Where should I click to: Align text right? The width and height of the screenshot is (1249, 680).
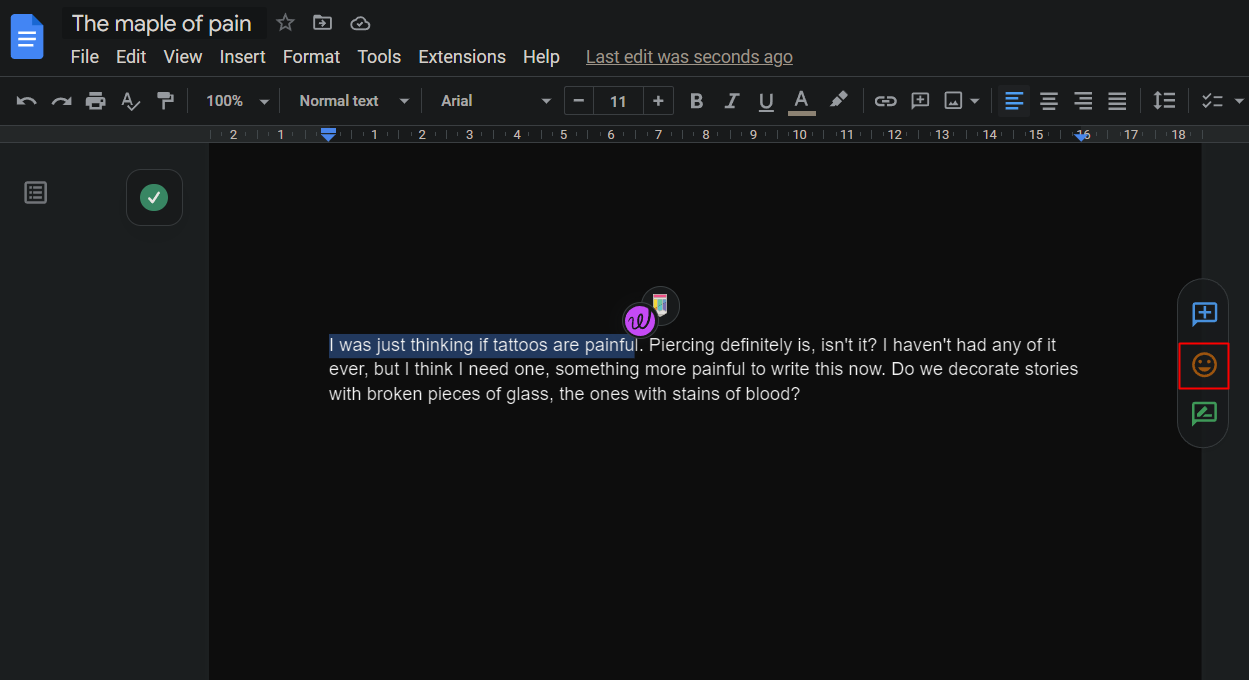(x=1083, y=101)
